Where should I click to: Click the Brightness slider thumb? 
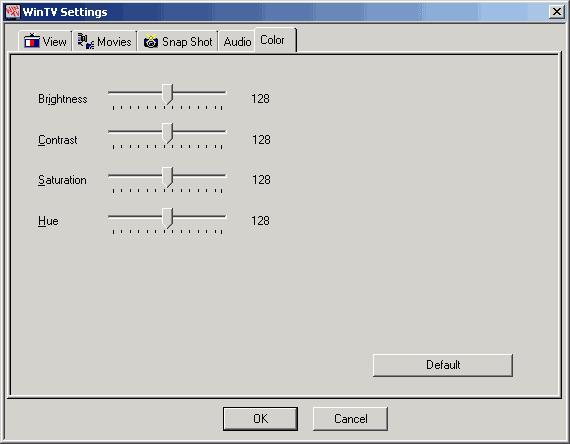(x=167, y=94)
